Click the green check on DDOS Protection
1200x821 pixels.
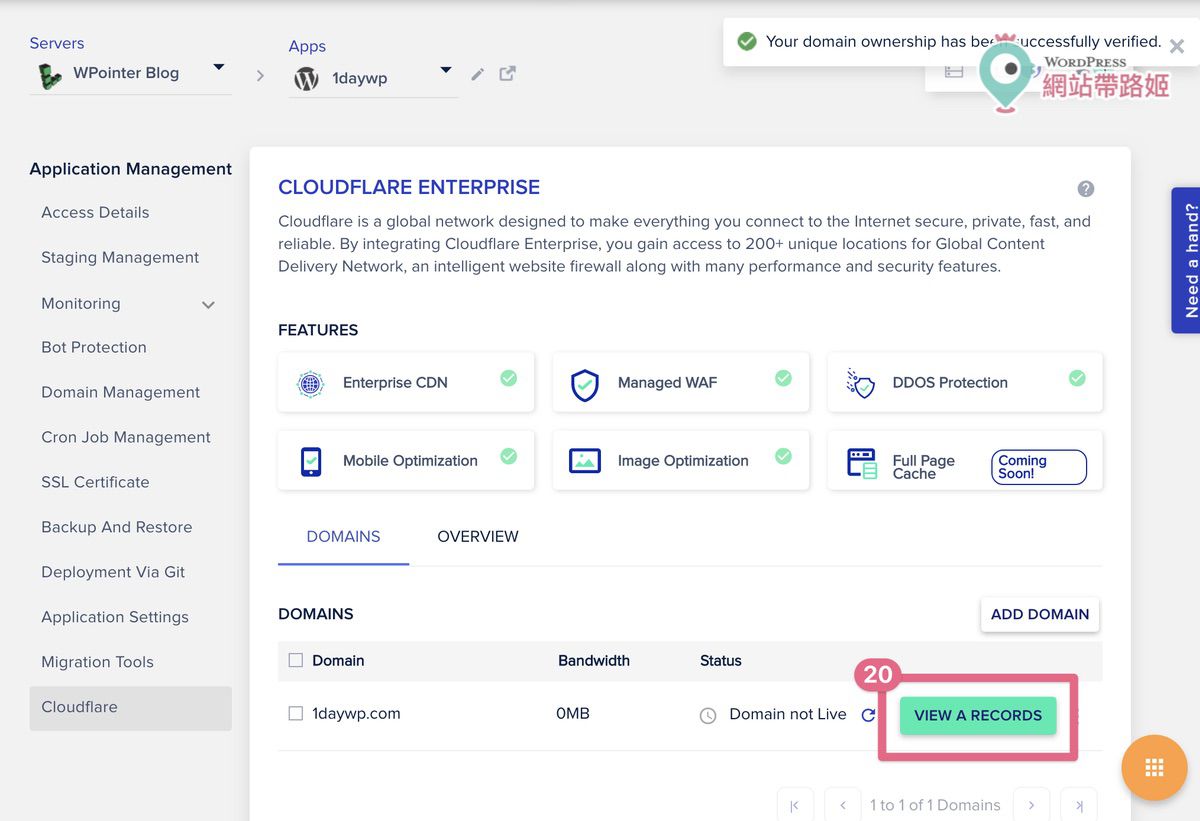tap(1077, 378)
